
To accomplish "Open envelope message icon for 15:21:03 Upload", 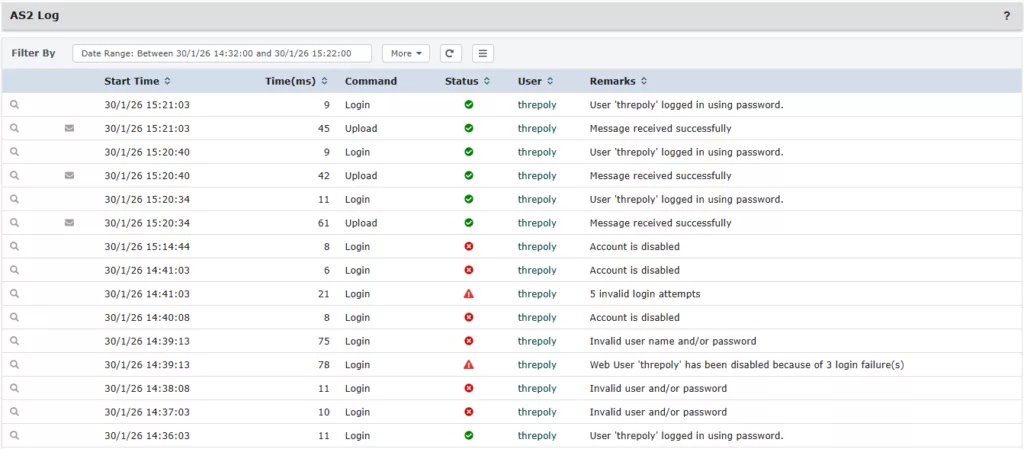I will [69, 129].
